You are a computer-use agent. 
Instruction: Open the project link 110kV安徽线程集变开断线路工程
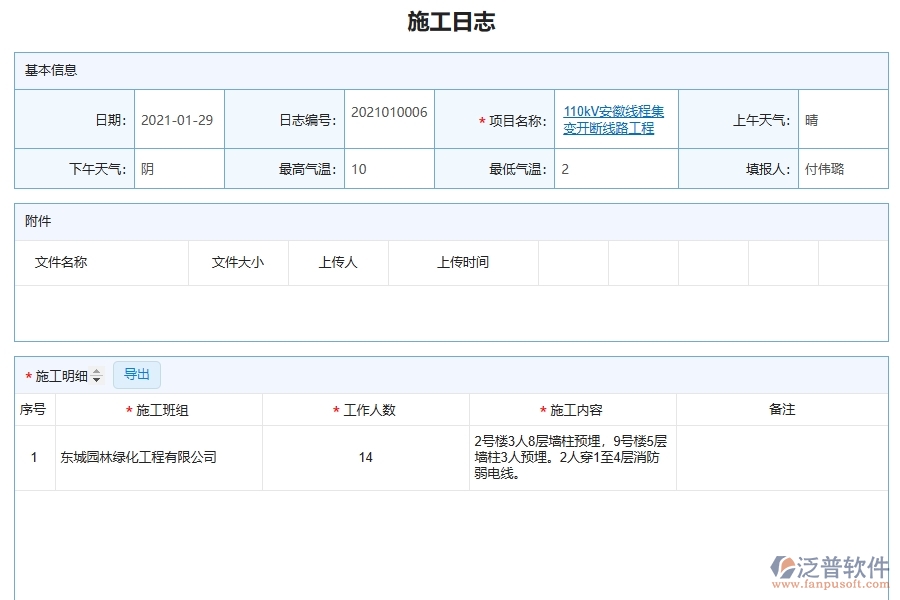coord(614,117)
